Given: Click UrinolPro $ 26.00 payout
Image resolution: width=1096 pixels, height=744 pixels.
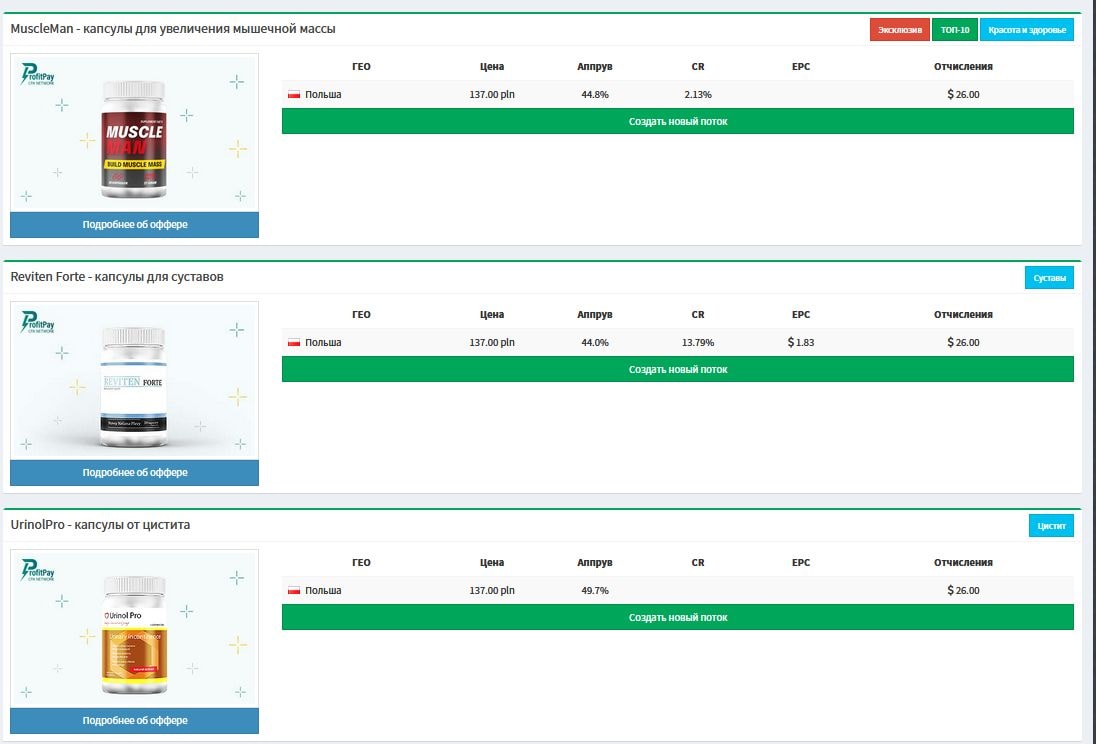Looking at the screenshot, I should point(963,591).
